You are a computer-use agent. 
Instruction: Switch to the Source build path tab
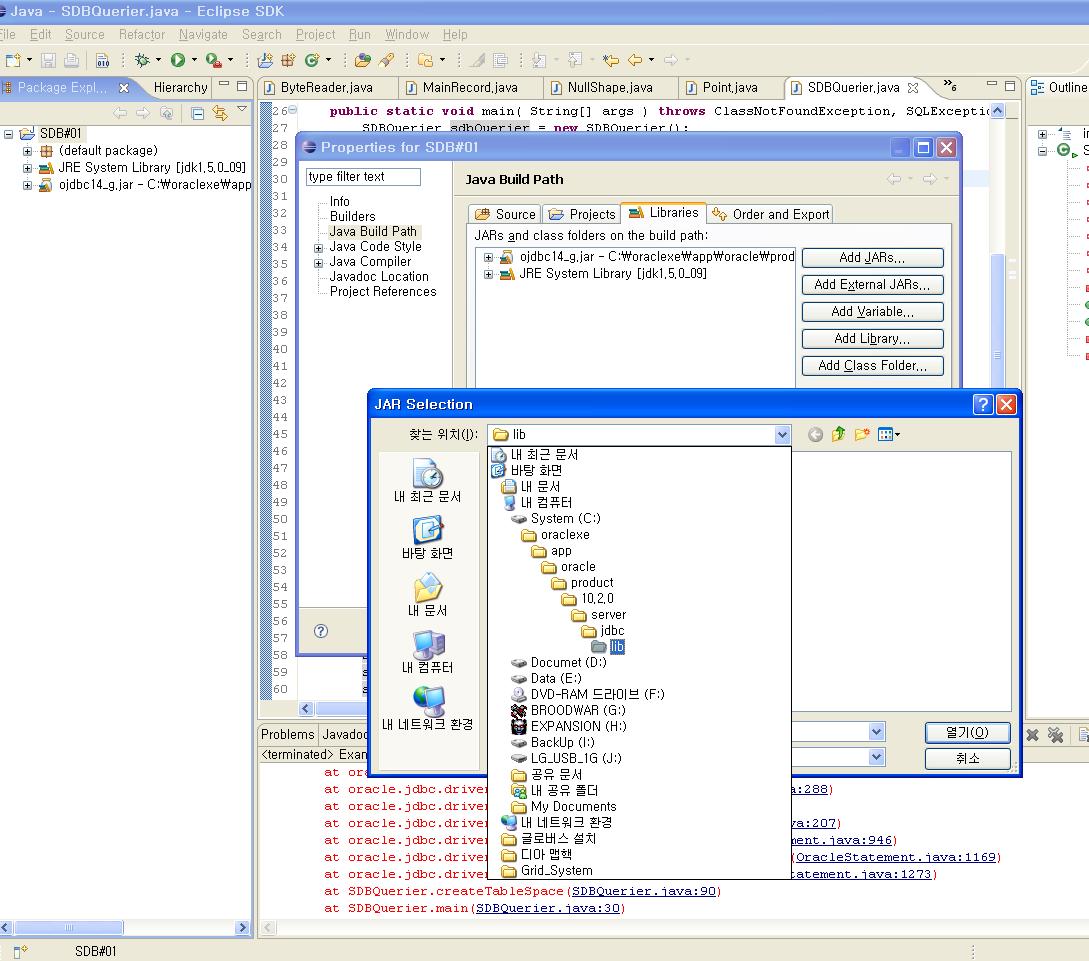click(x=505, y=215)
